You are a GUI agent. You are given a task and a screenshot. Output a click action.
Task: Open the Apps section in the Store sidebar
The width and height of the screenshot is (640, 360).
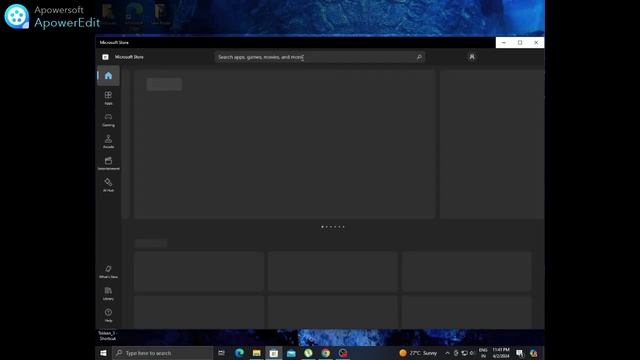coord(108,98)
